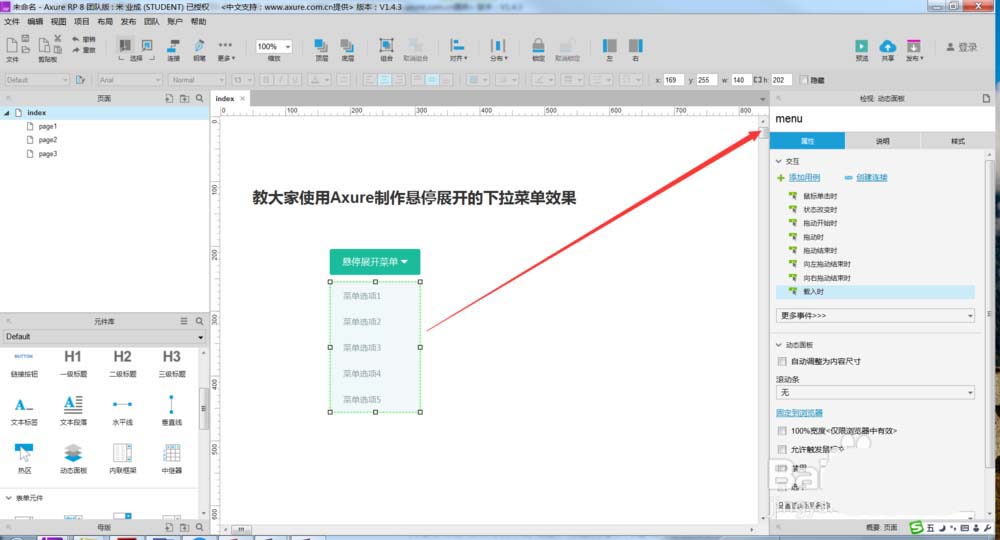Image resolution: width=1000 pixels, height=540 pixels.
Task: Click the 固定到浏览器 link
Action: point(799,413)
